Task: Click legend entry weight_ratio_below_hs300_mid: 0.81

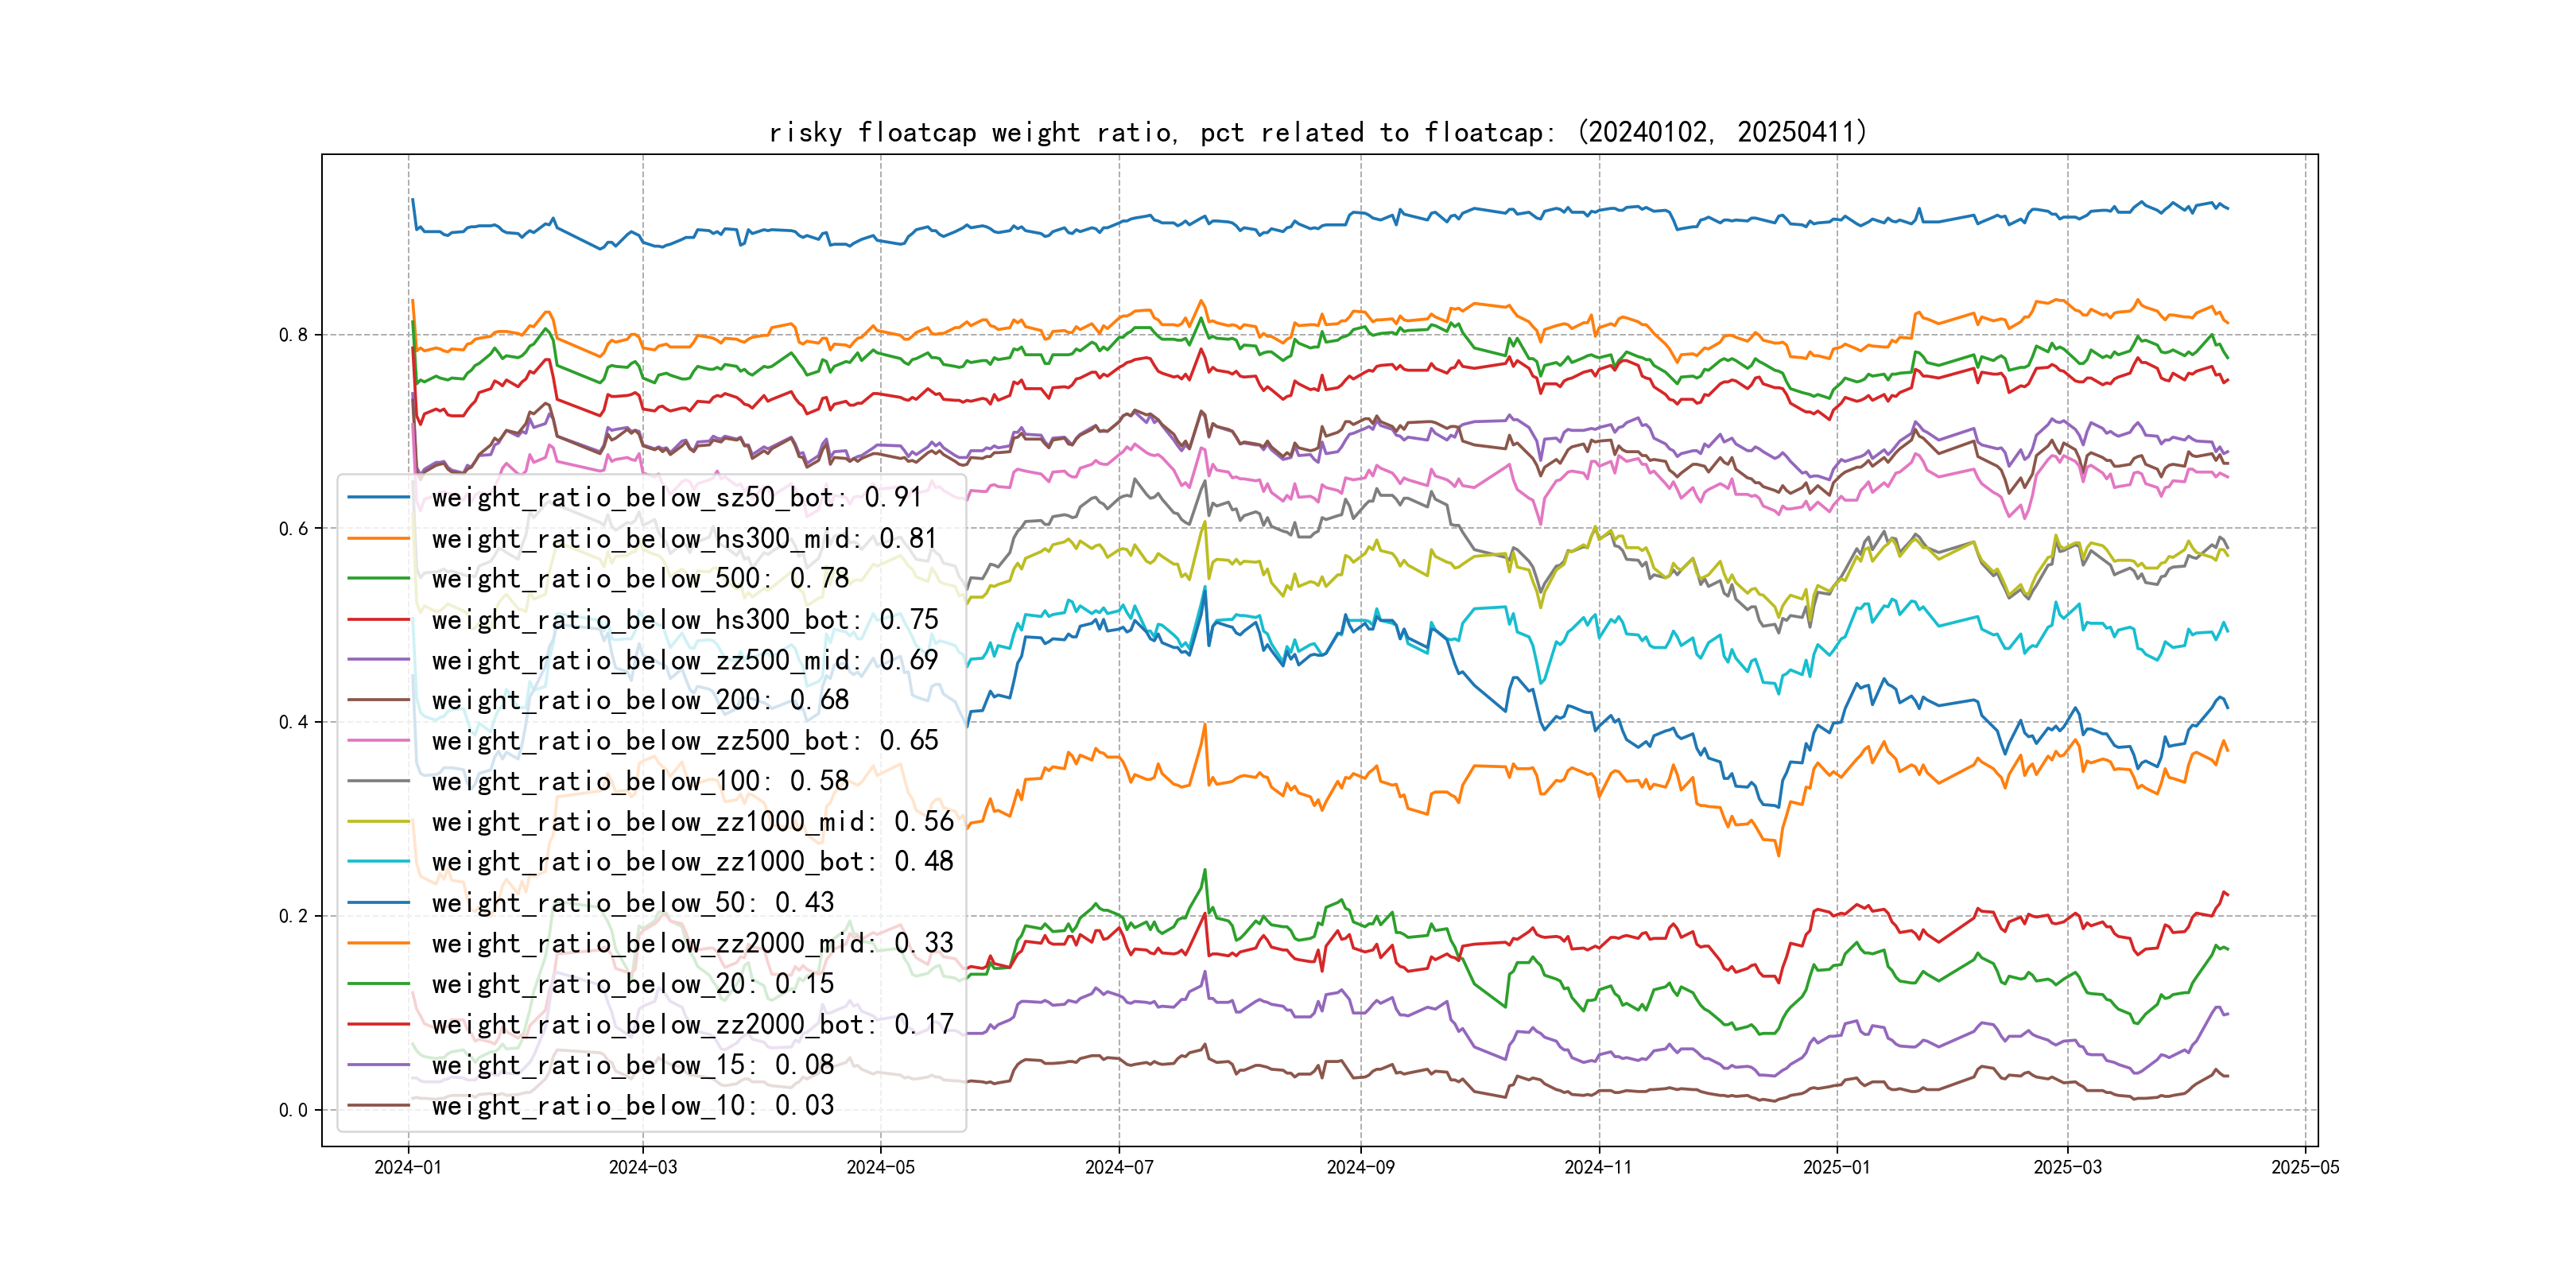Action: (684, 539)
